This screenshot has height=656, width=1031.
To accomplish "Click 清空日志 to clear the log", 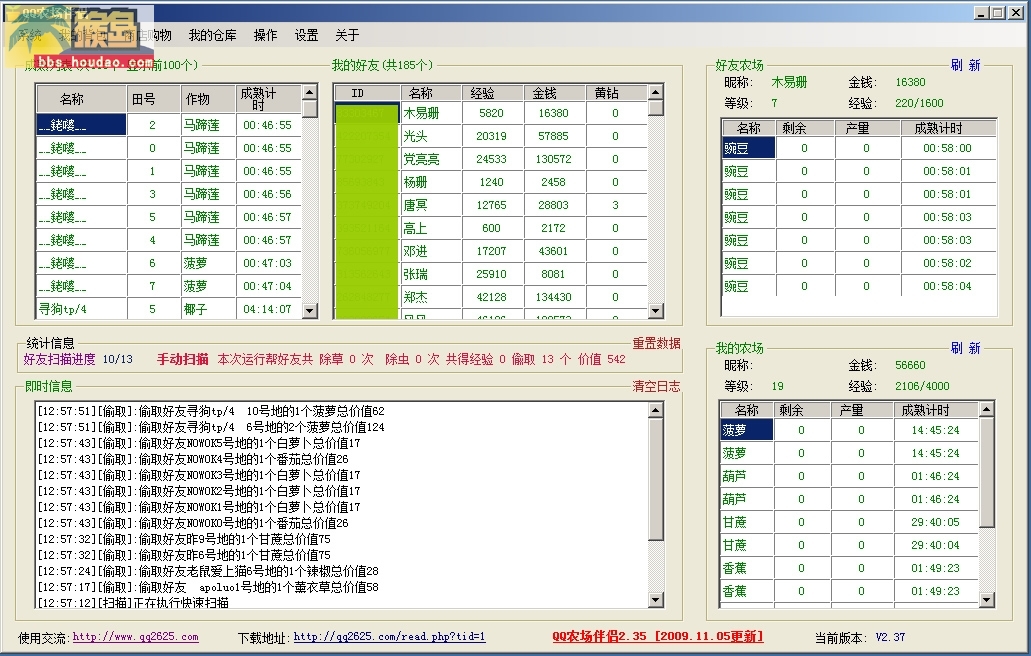I will point(656,387).
